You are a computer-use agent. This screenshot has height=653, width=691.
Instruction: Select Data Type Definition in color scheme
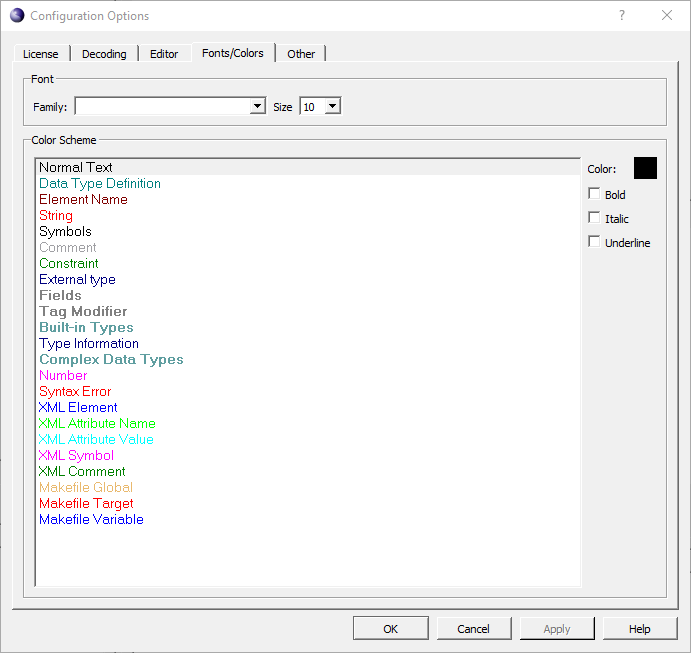pyautogui.click(x=100, y=184)
